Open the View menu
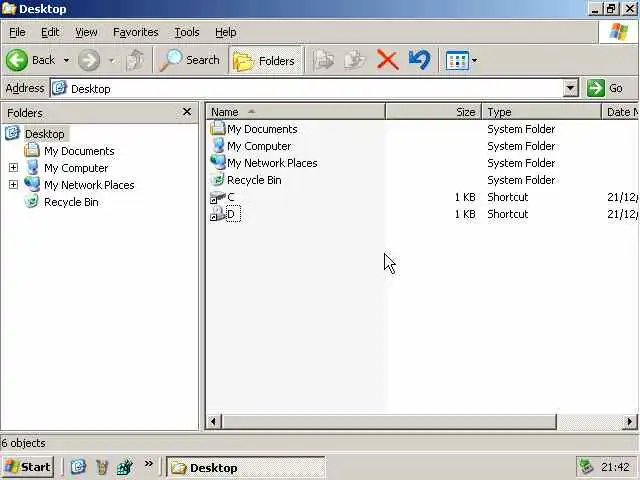 tap(86, 32)
